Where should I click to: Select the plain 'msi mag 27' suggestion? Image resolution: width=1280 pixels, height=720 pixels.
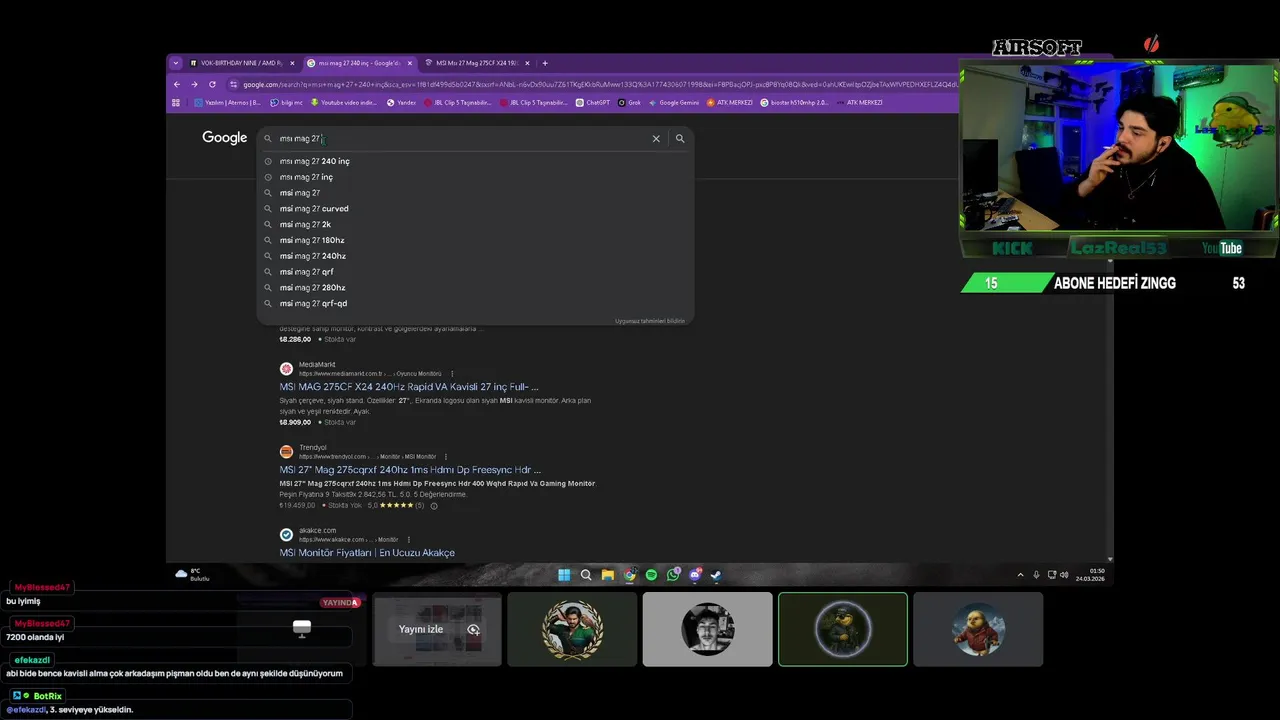(475, 193)
